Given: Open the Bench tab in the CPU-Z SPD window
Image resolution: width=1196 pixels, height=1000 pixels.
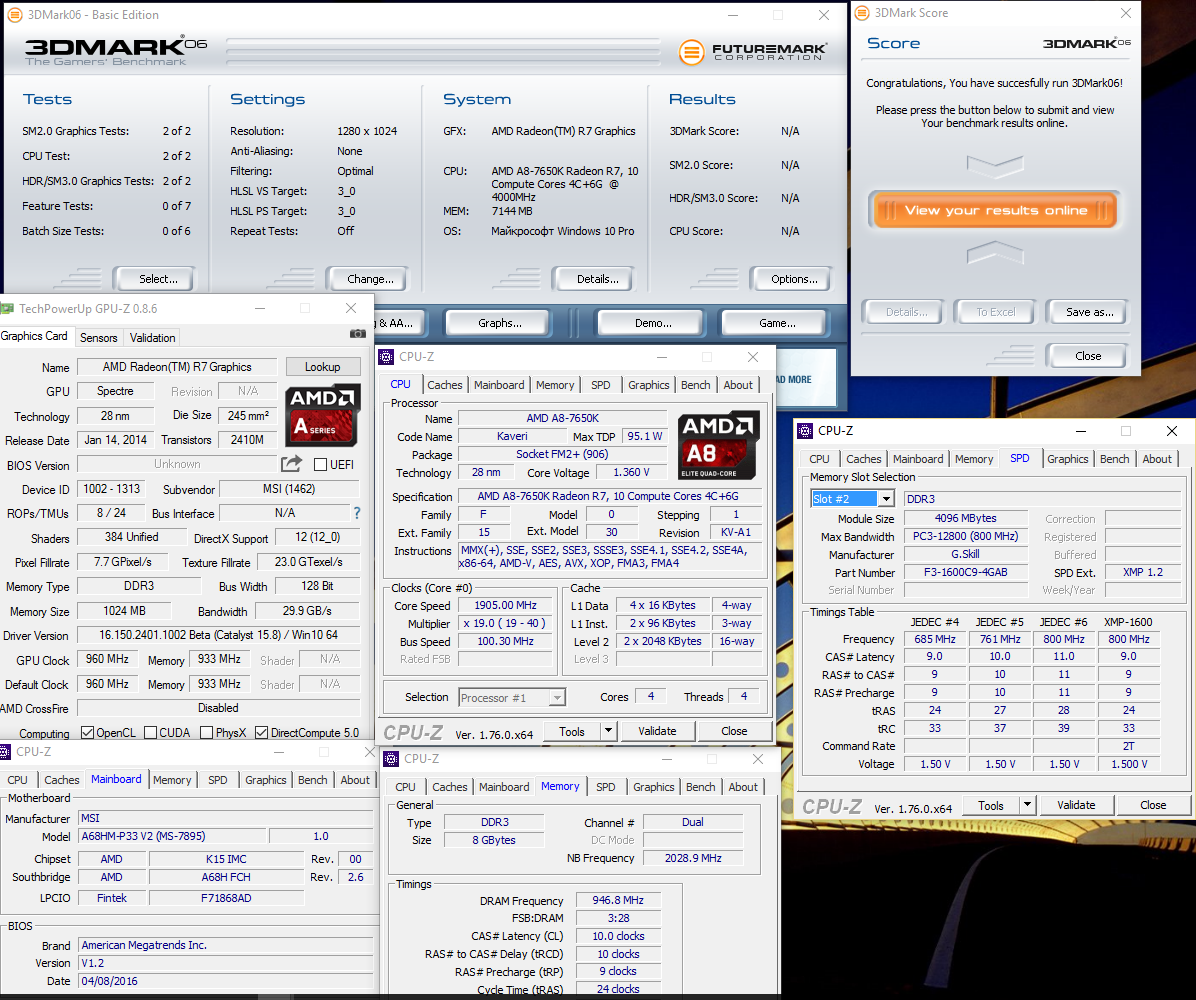Looking at the screenshot, I should tap(1114, 459).
